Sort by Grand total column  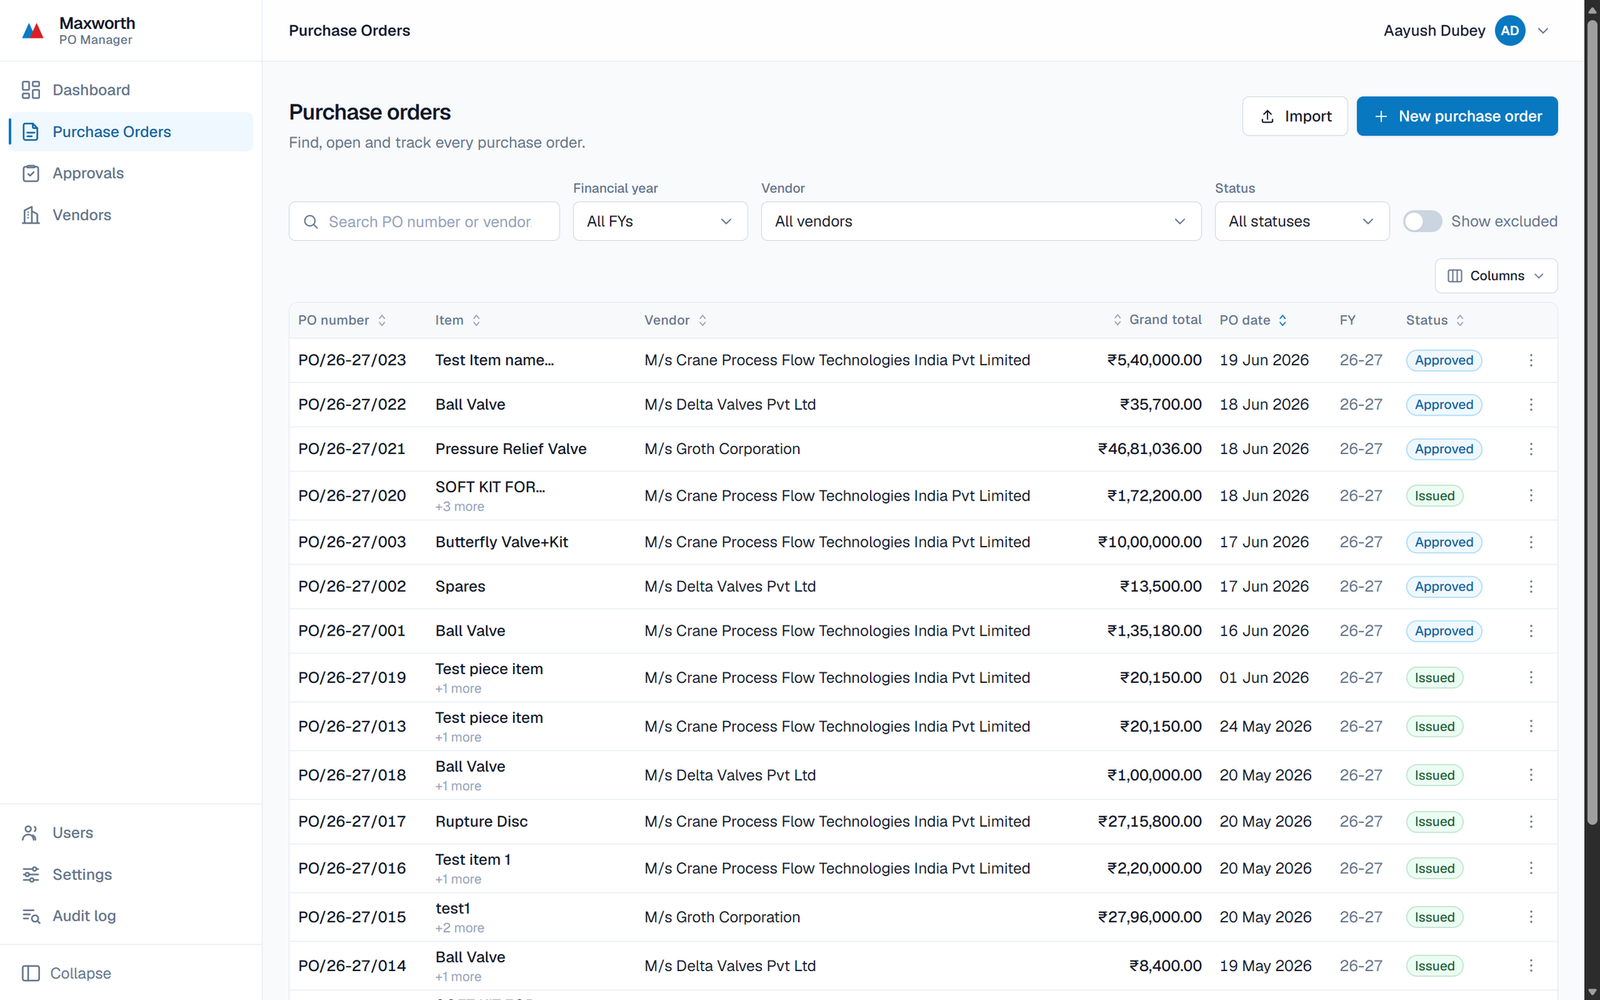(1157, 320)
